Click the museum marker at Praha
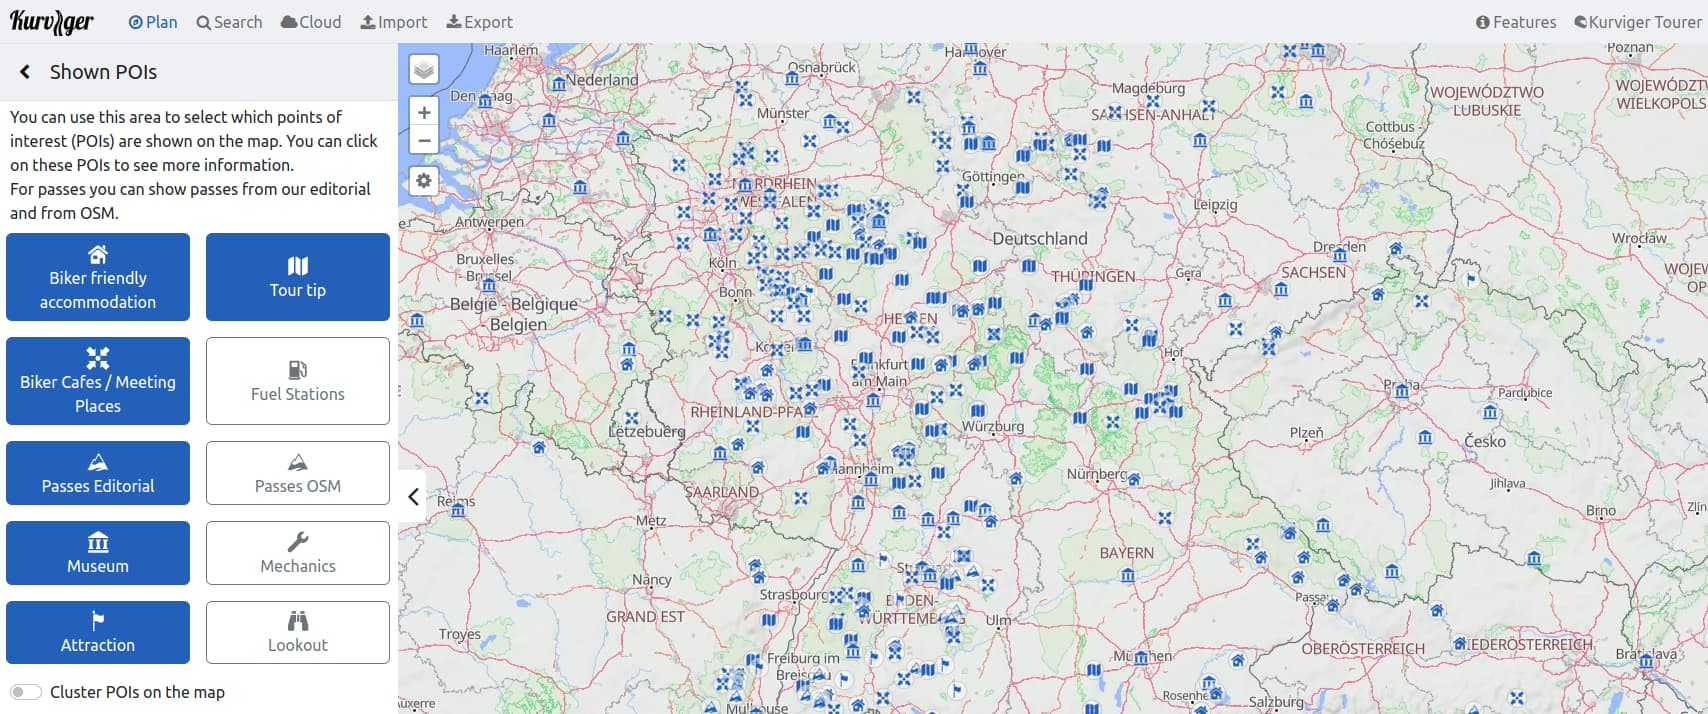Viewport: 1708px width, 714px height. coord(1402,391)
